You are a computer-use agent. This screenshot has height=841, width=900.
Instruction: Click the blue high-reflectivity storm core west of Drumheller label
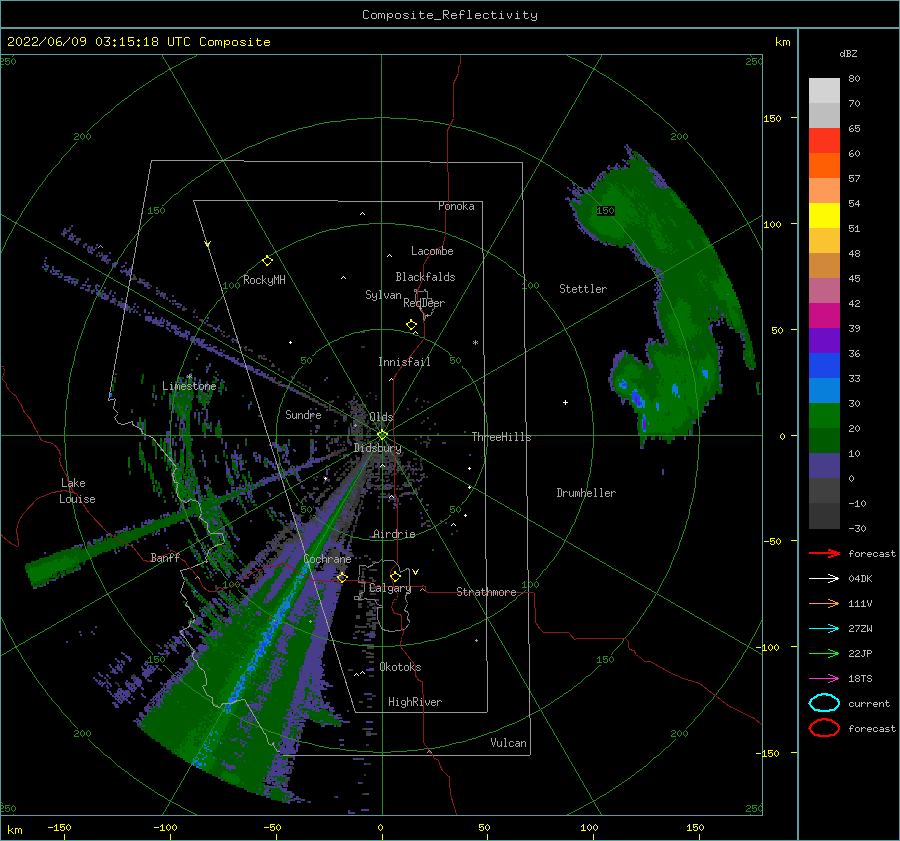point(637,397)
